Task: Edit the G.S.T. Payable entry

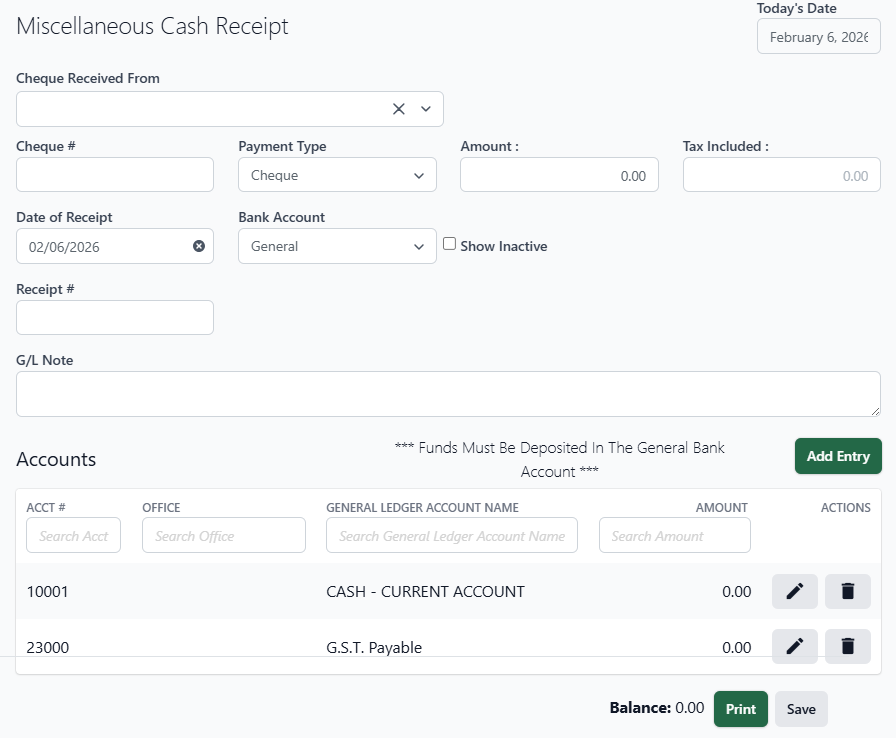Action: [x=794, y=647]
